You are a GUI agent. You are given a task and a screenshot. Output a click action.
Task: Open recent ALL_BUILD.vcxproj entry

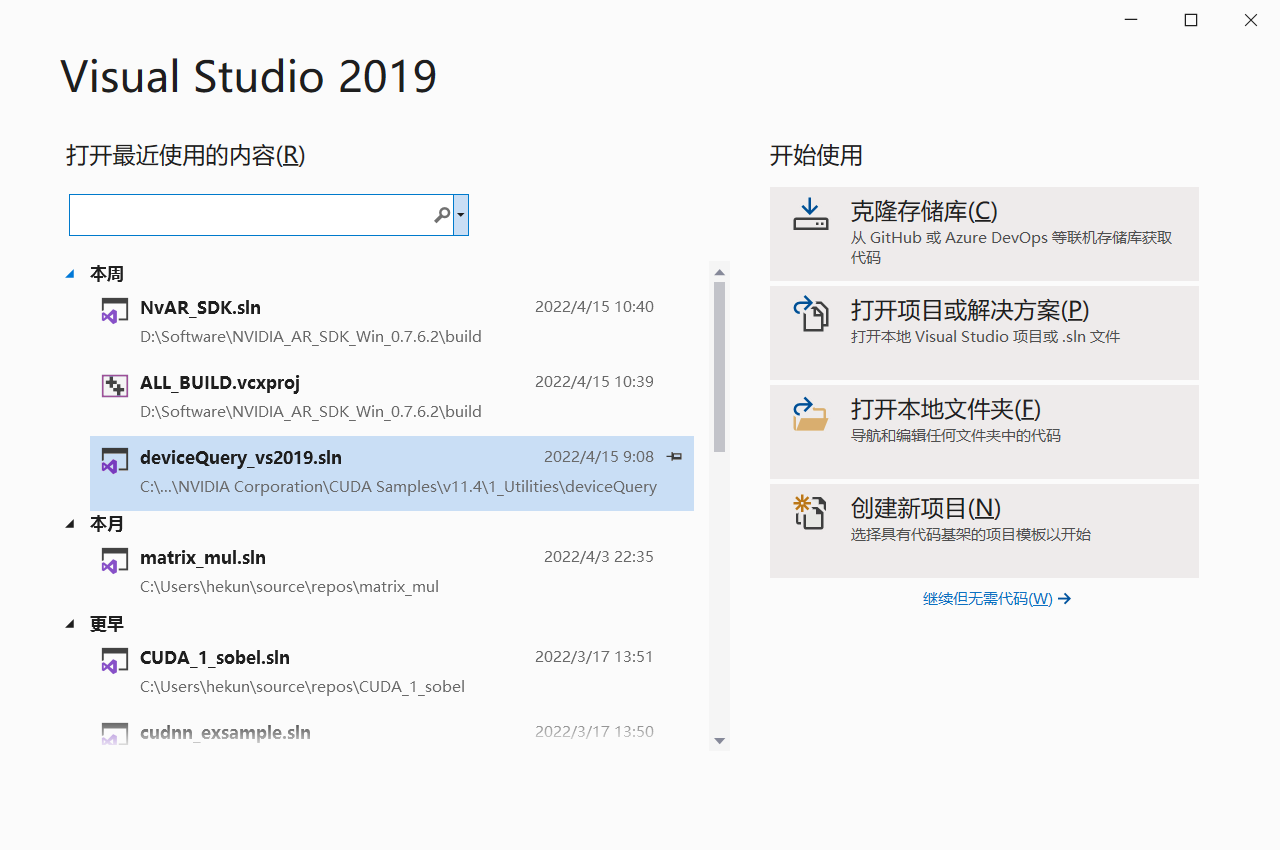point(392,397)
